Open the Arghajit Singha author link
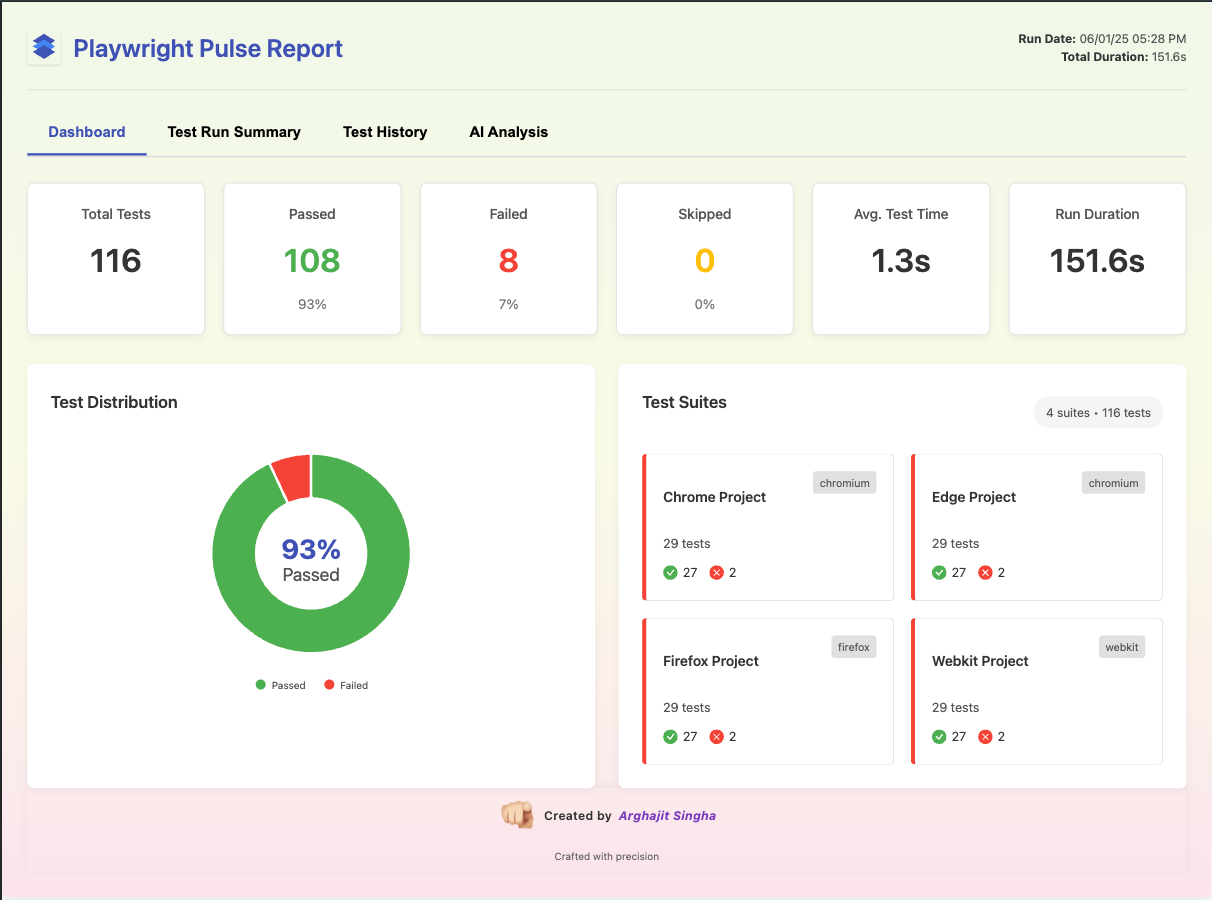This screenshot has width=1212, height=900. point(667,816)
